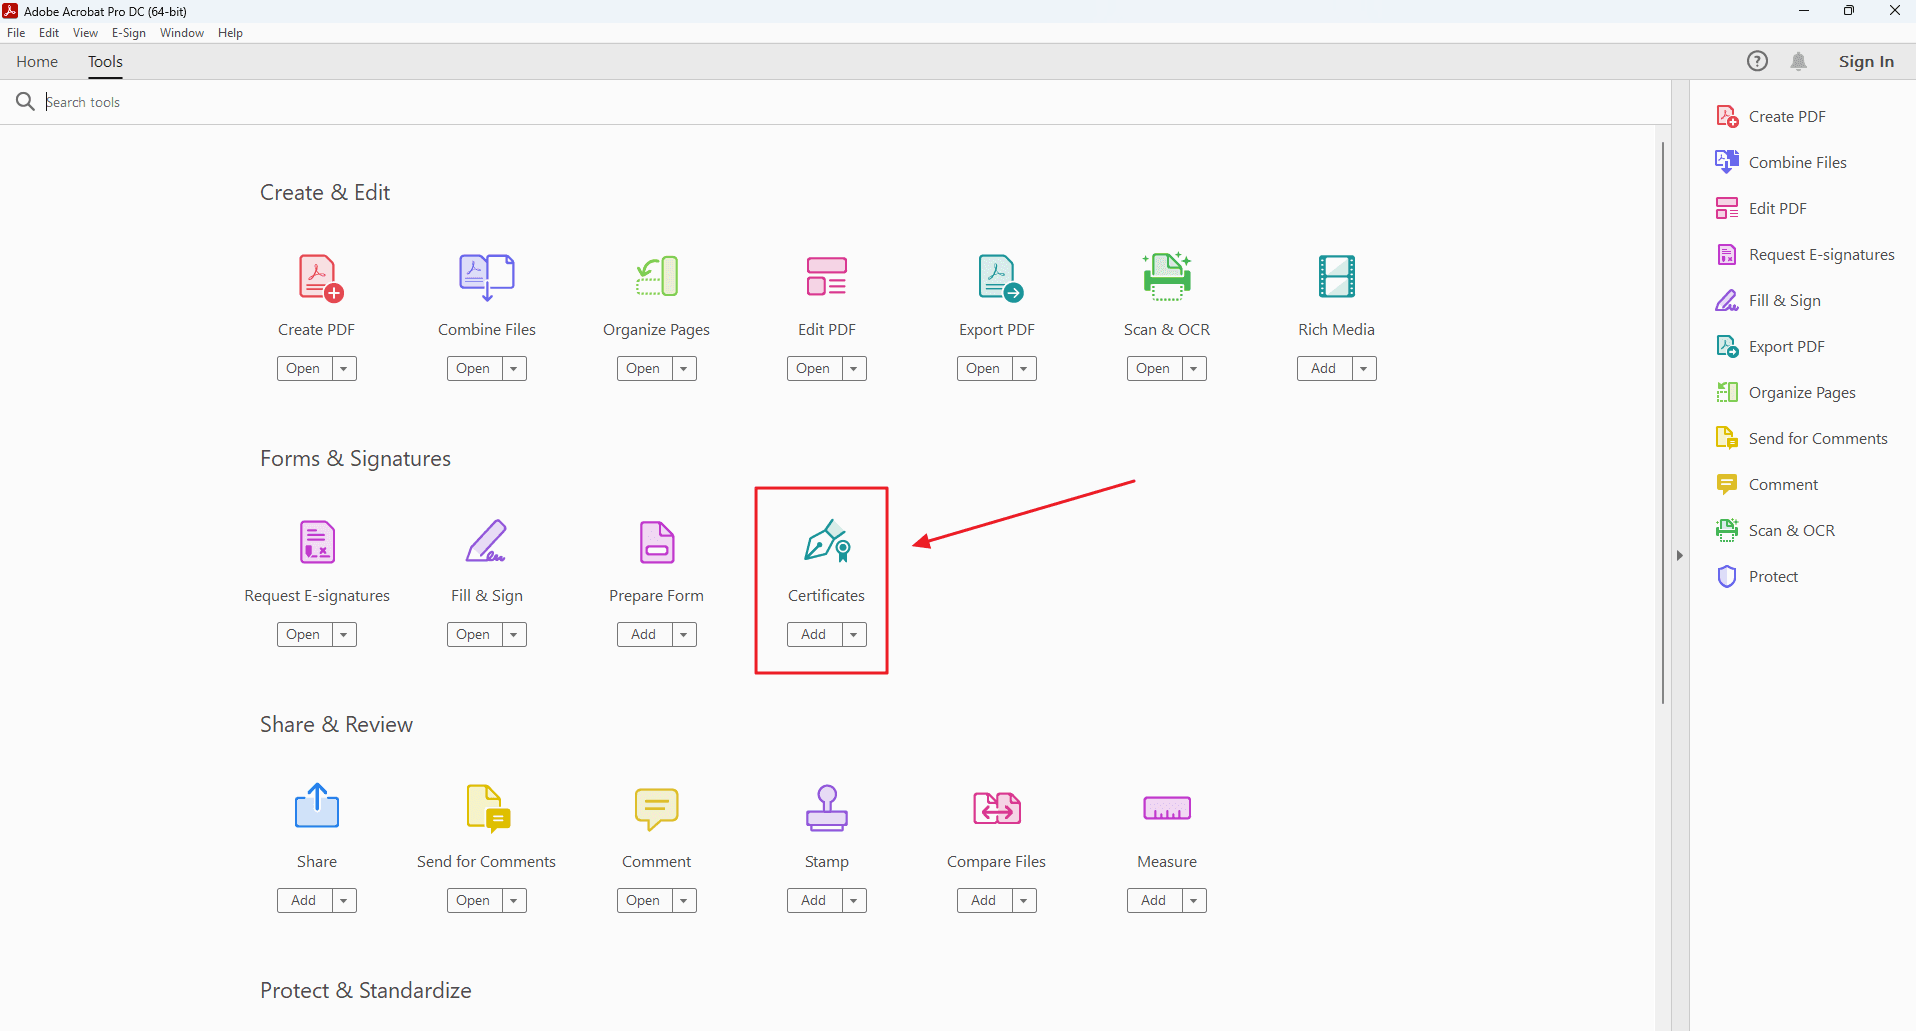The height and width of the screenshot is (1031, 1916).
Task: Click the Open button under Send for Comments
Action: coord(474,901)
